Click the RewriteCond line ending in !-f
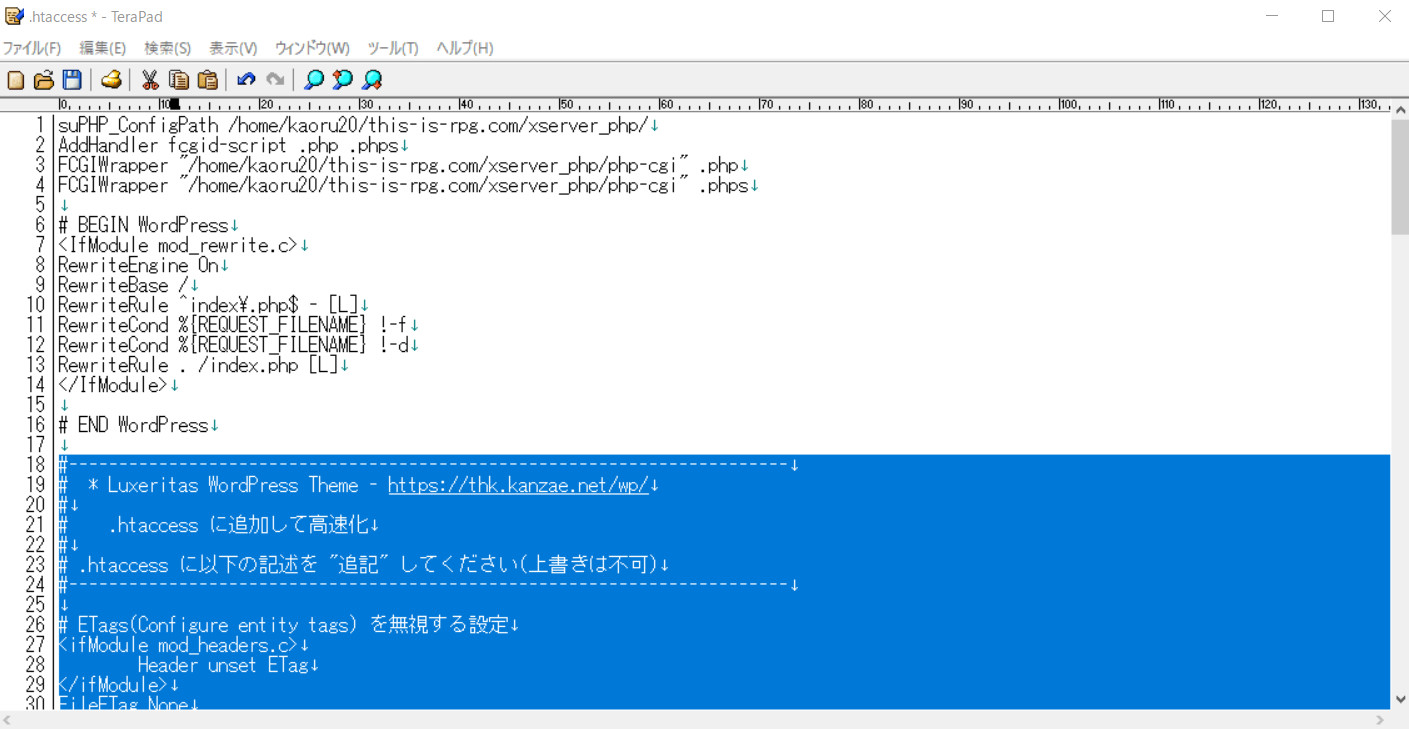The image size is (1409, 729). point(233,325)
